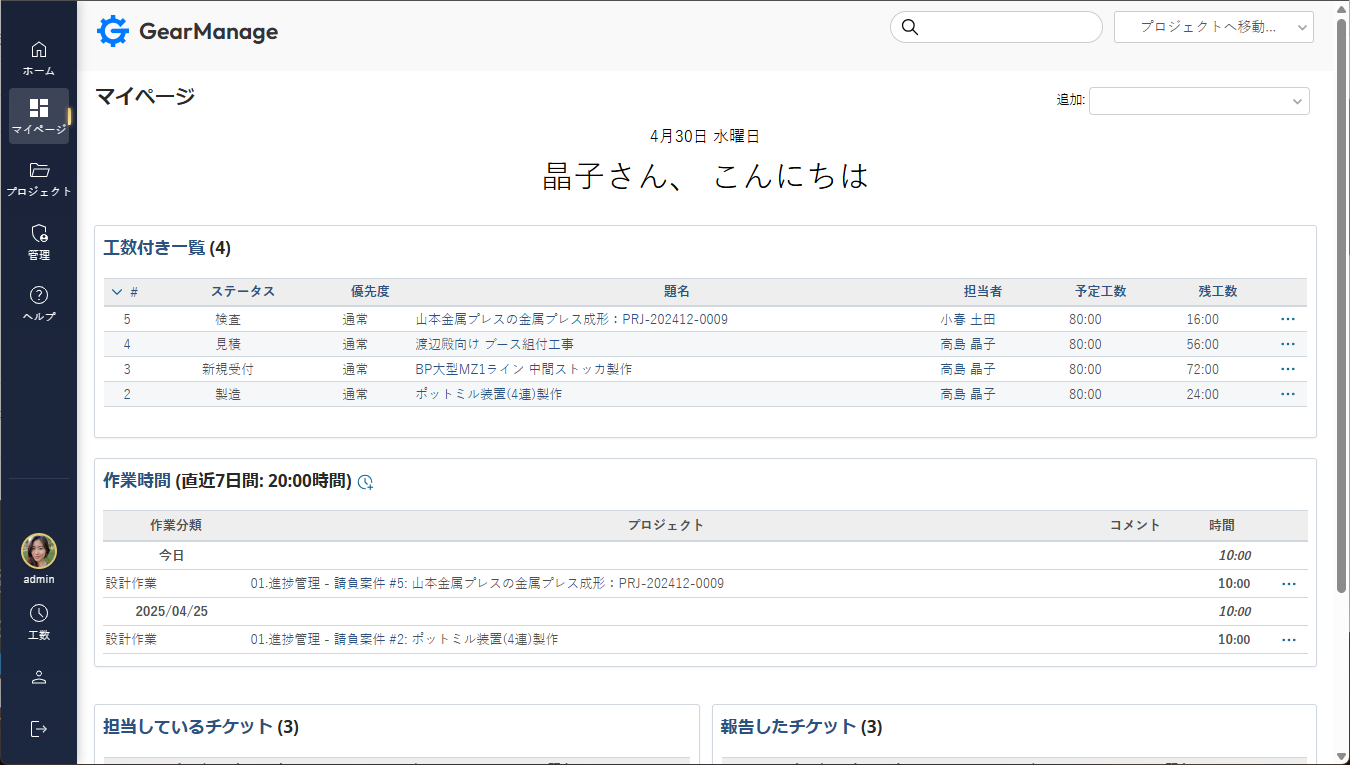Open the Help question mark icon
This screenshot has width=1350, height=765.
point(39,295)
